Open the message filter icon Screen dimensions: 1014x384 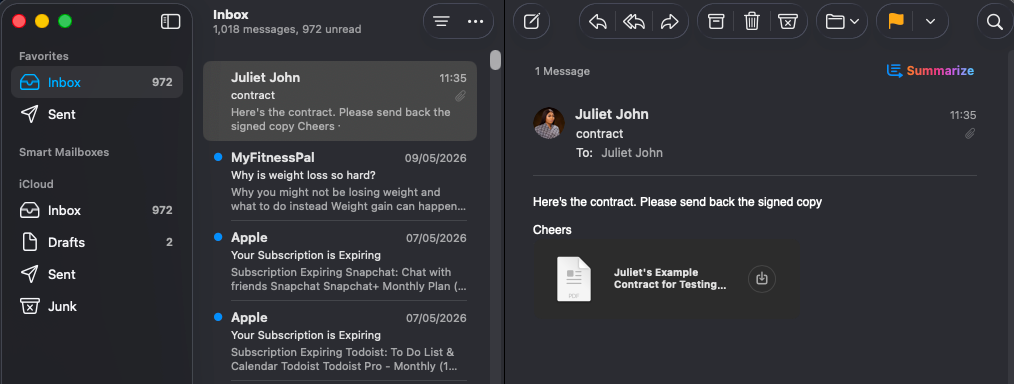(x=441, y=21)
